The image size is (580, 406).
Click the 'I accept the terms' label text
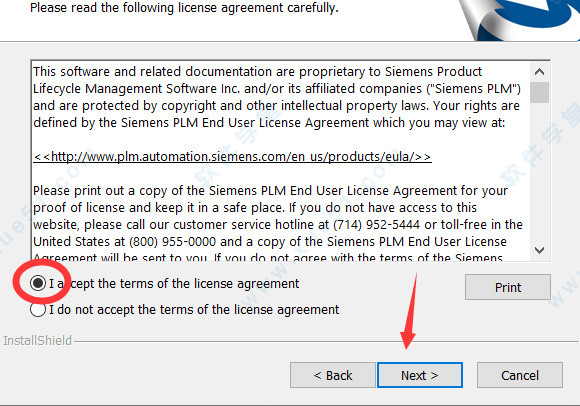(174, 284)
